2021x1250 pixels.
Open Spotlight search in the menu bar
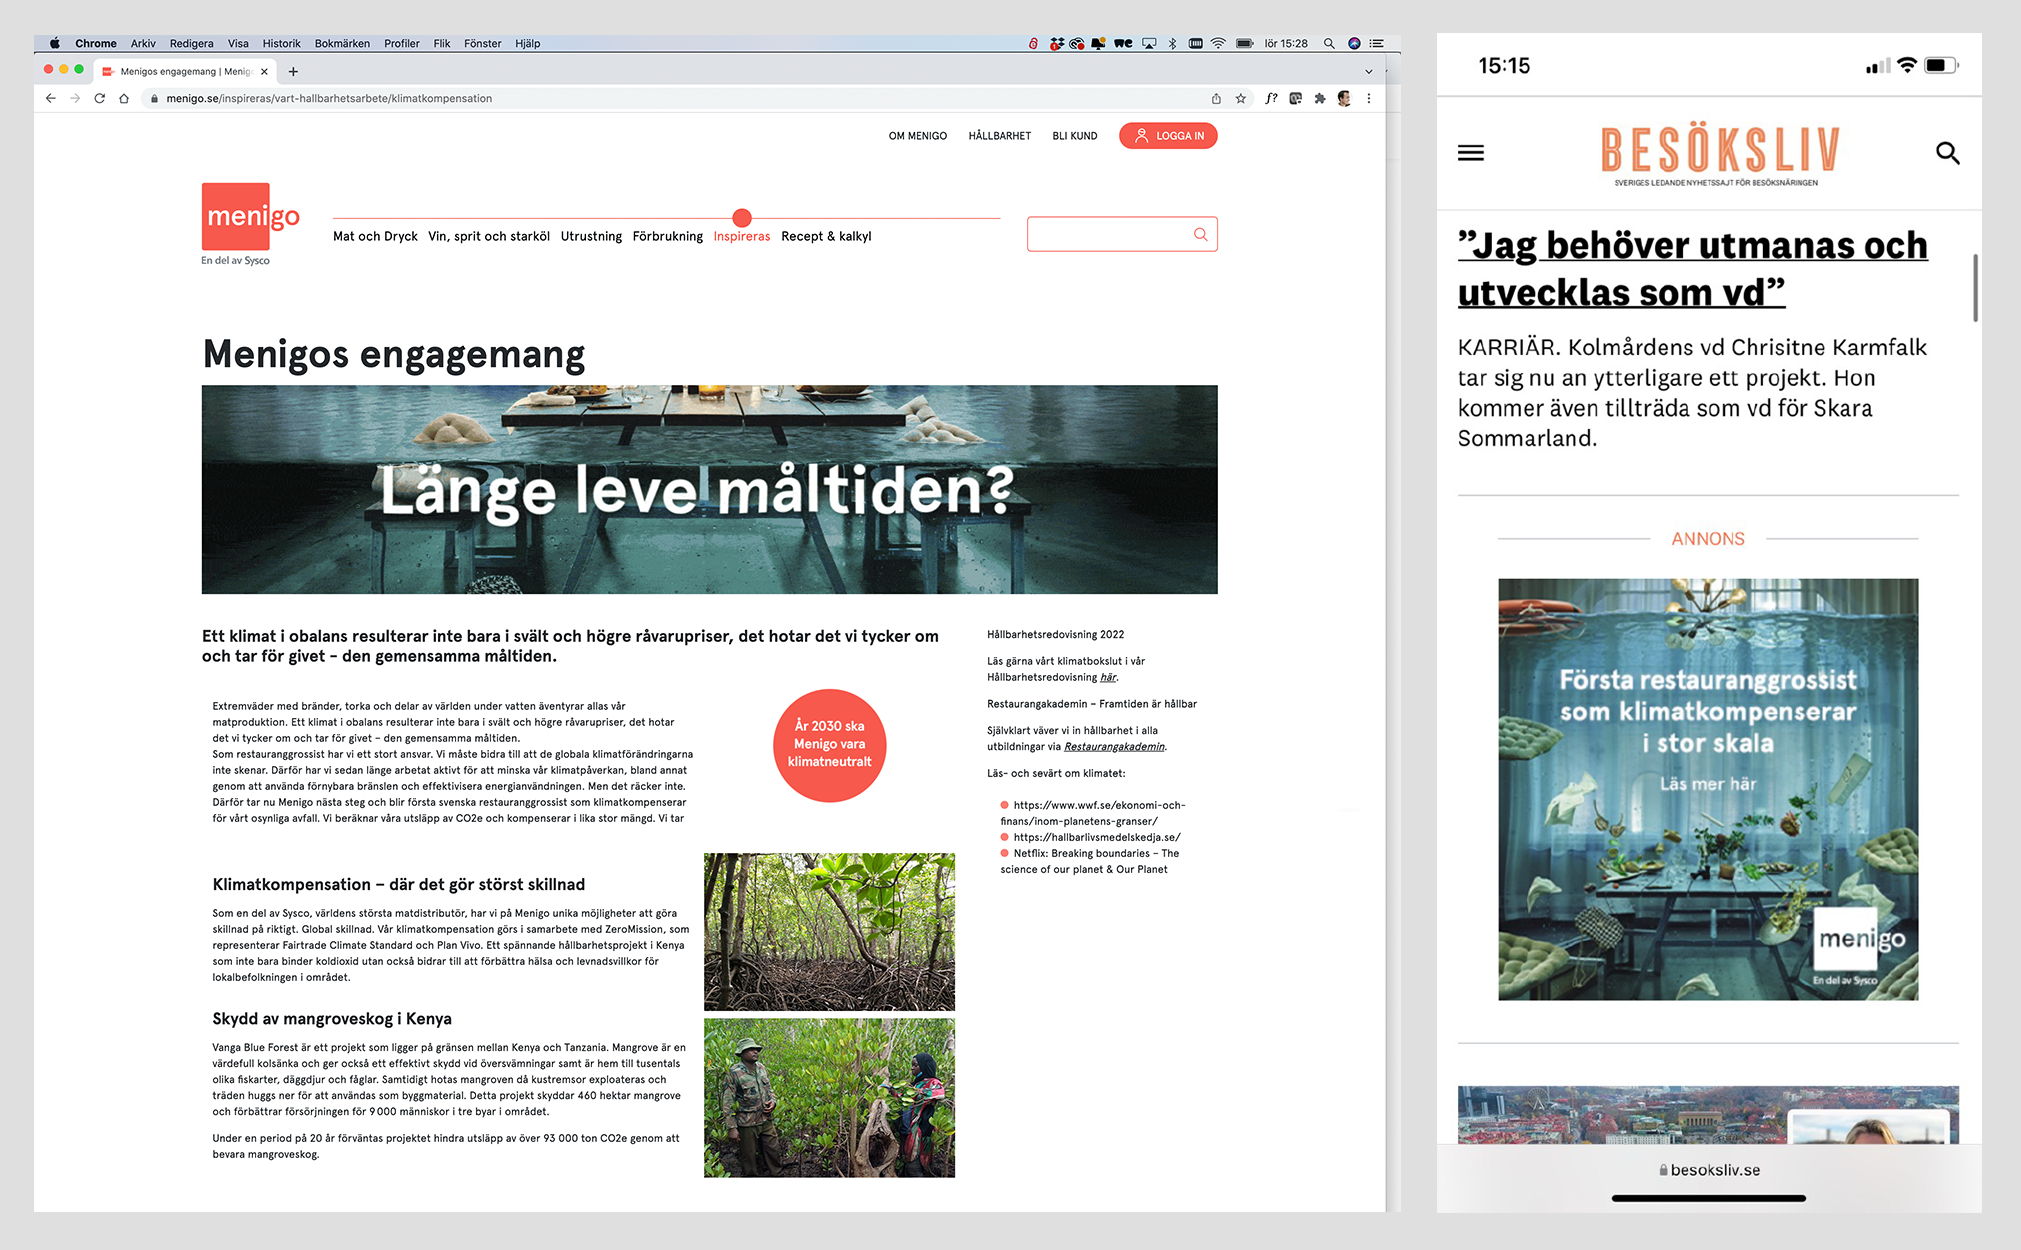[x=1329, y=43]
